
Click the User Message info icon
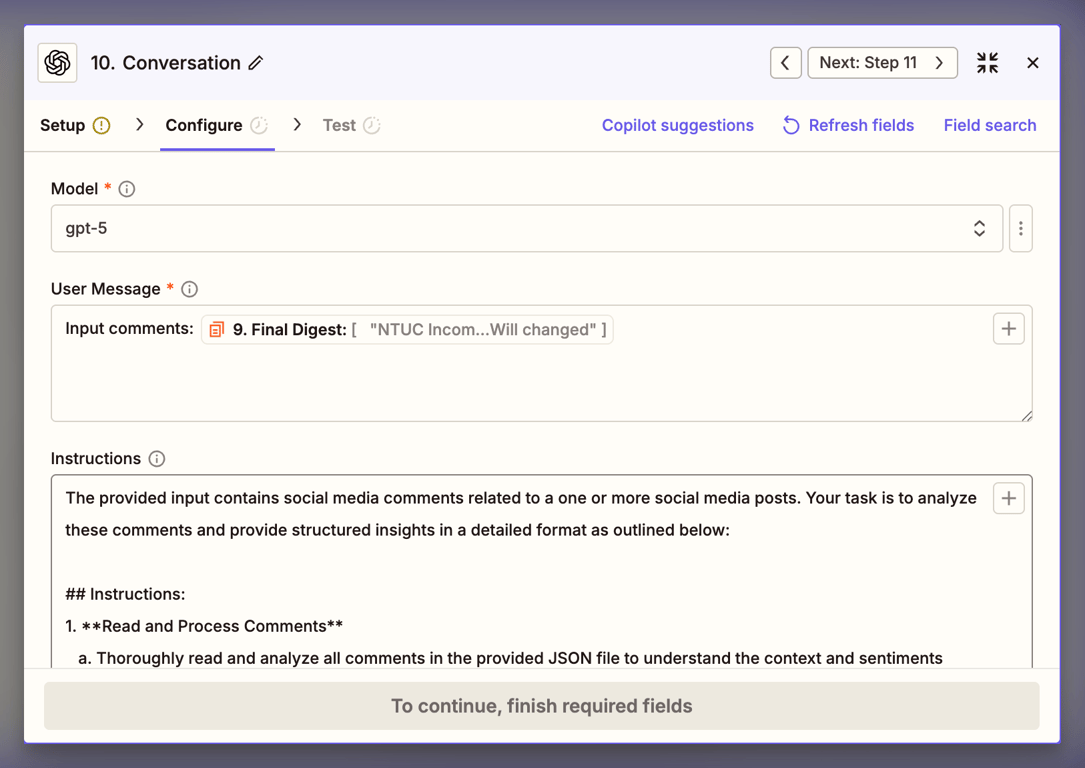click(189, 289)
